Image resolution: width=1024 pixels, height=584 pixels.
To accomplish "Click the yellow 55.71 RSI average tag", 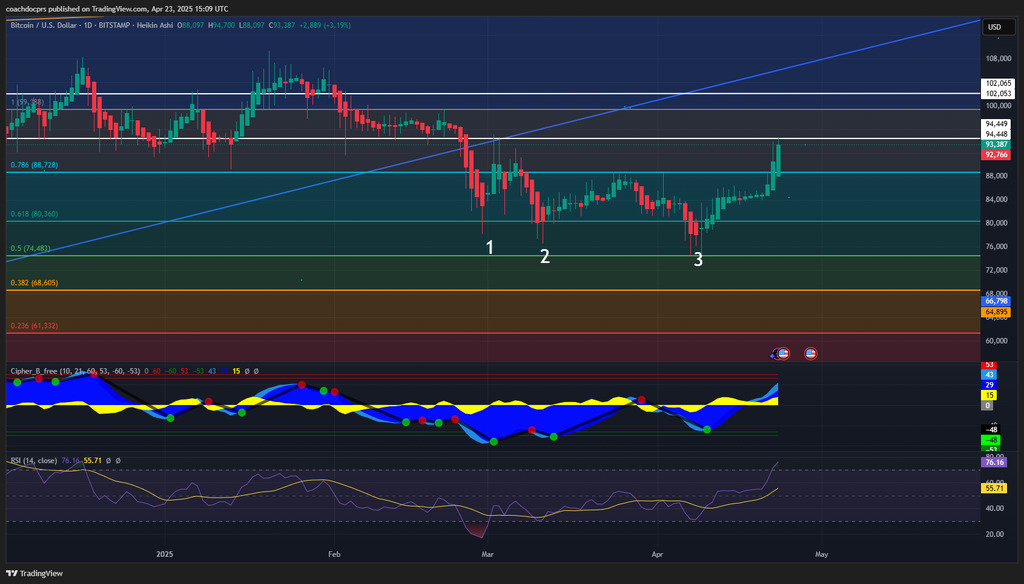I will [x=994, y=487].
